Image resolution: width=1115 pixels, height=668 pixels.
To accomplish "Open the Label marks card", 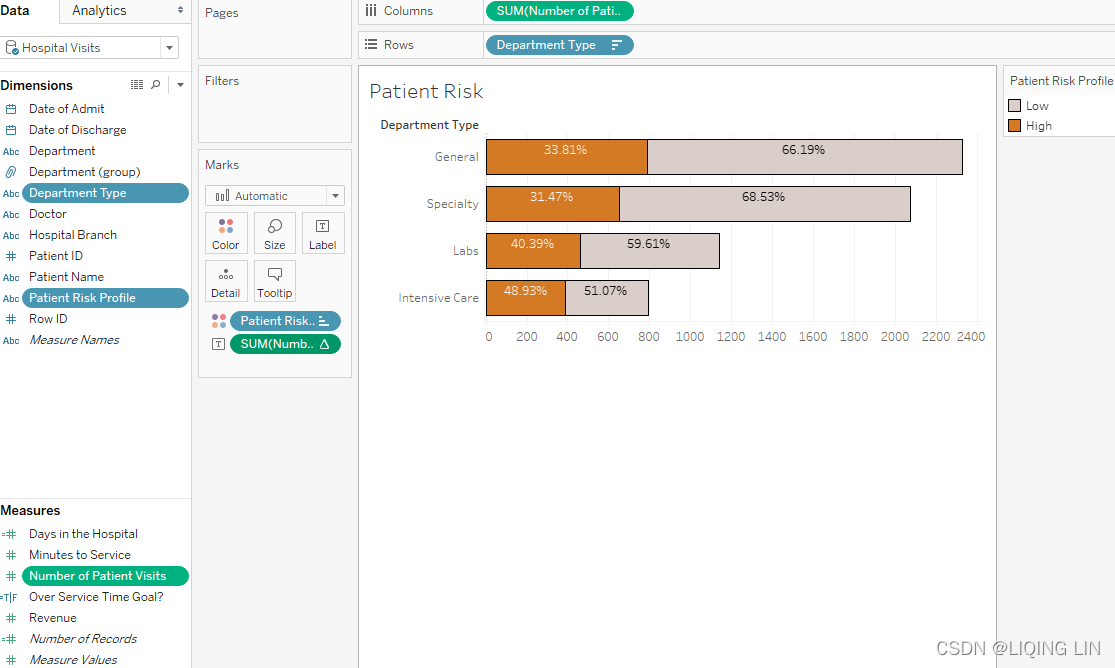I will pyautogui.click(x=323, y=233).
